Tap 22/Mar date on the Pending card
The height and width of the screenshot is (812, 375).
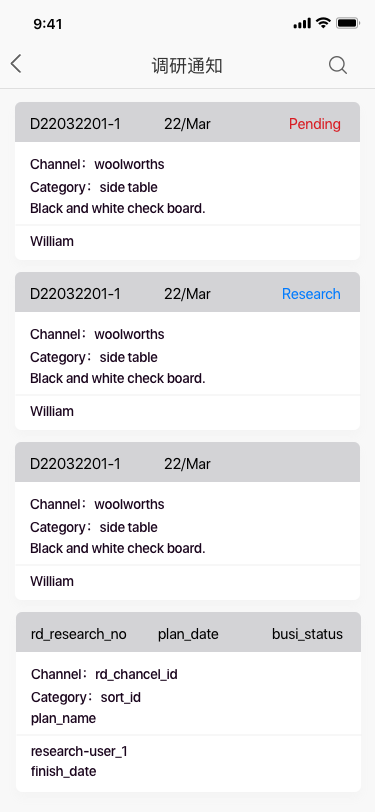188,124
